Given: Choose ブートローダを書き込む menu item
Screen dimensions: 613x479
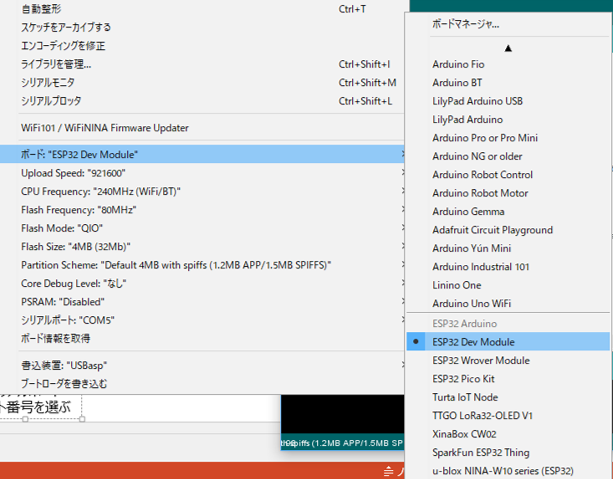Looking at the screenshot, I should click(202, 384).
